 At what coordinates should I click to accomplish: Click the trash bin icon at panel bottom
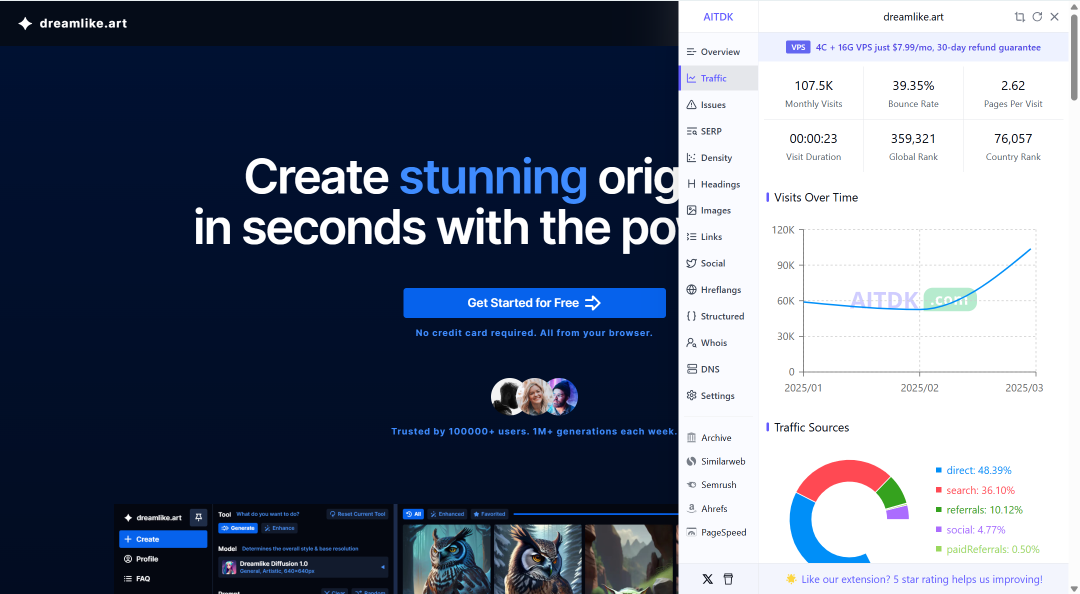coord(728,579)
